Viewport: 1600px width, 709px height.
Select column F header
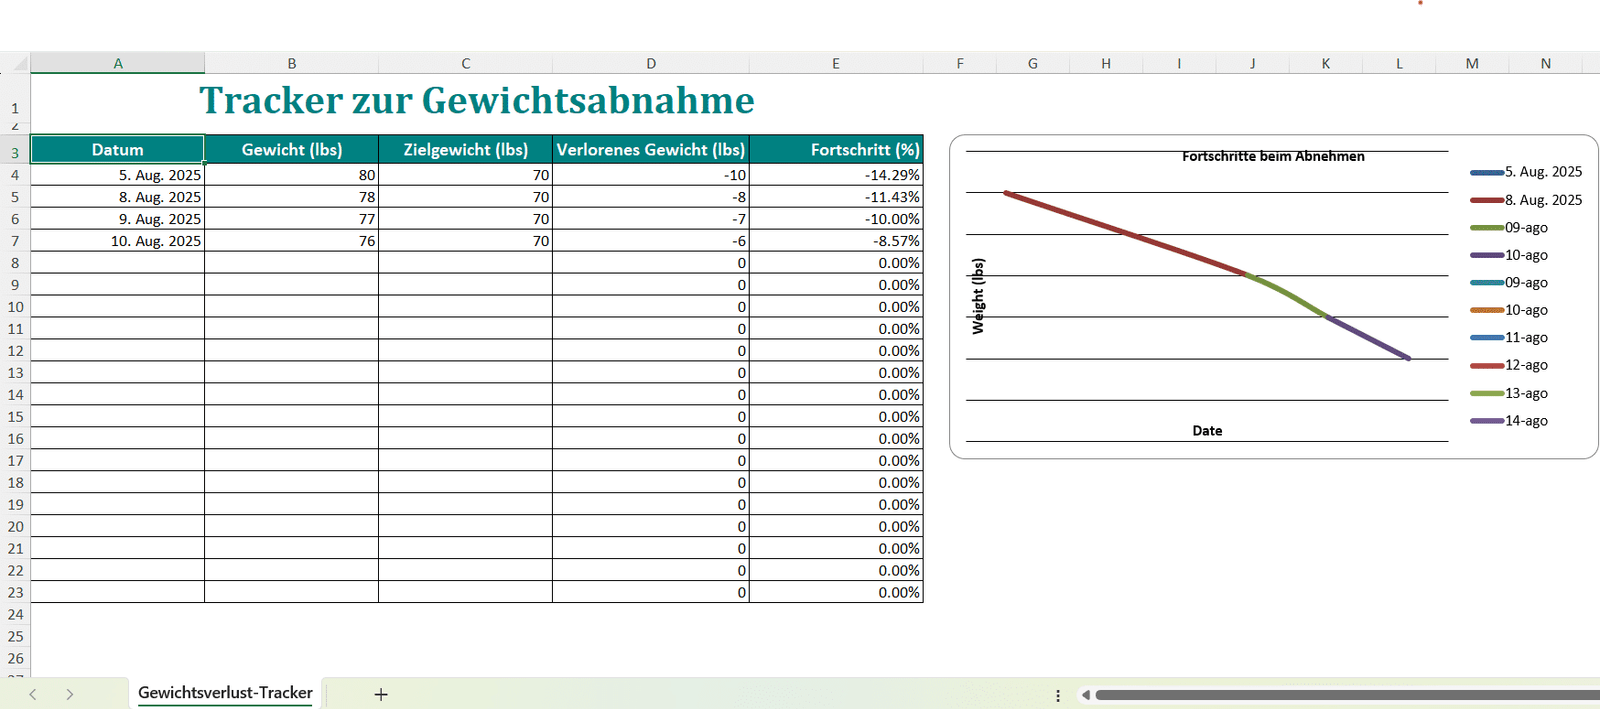(x=960, y=63)
